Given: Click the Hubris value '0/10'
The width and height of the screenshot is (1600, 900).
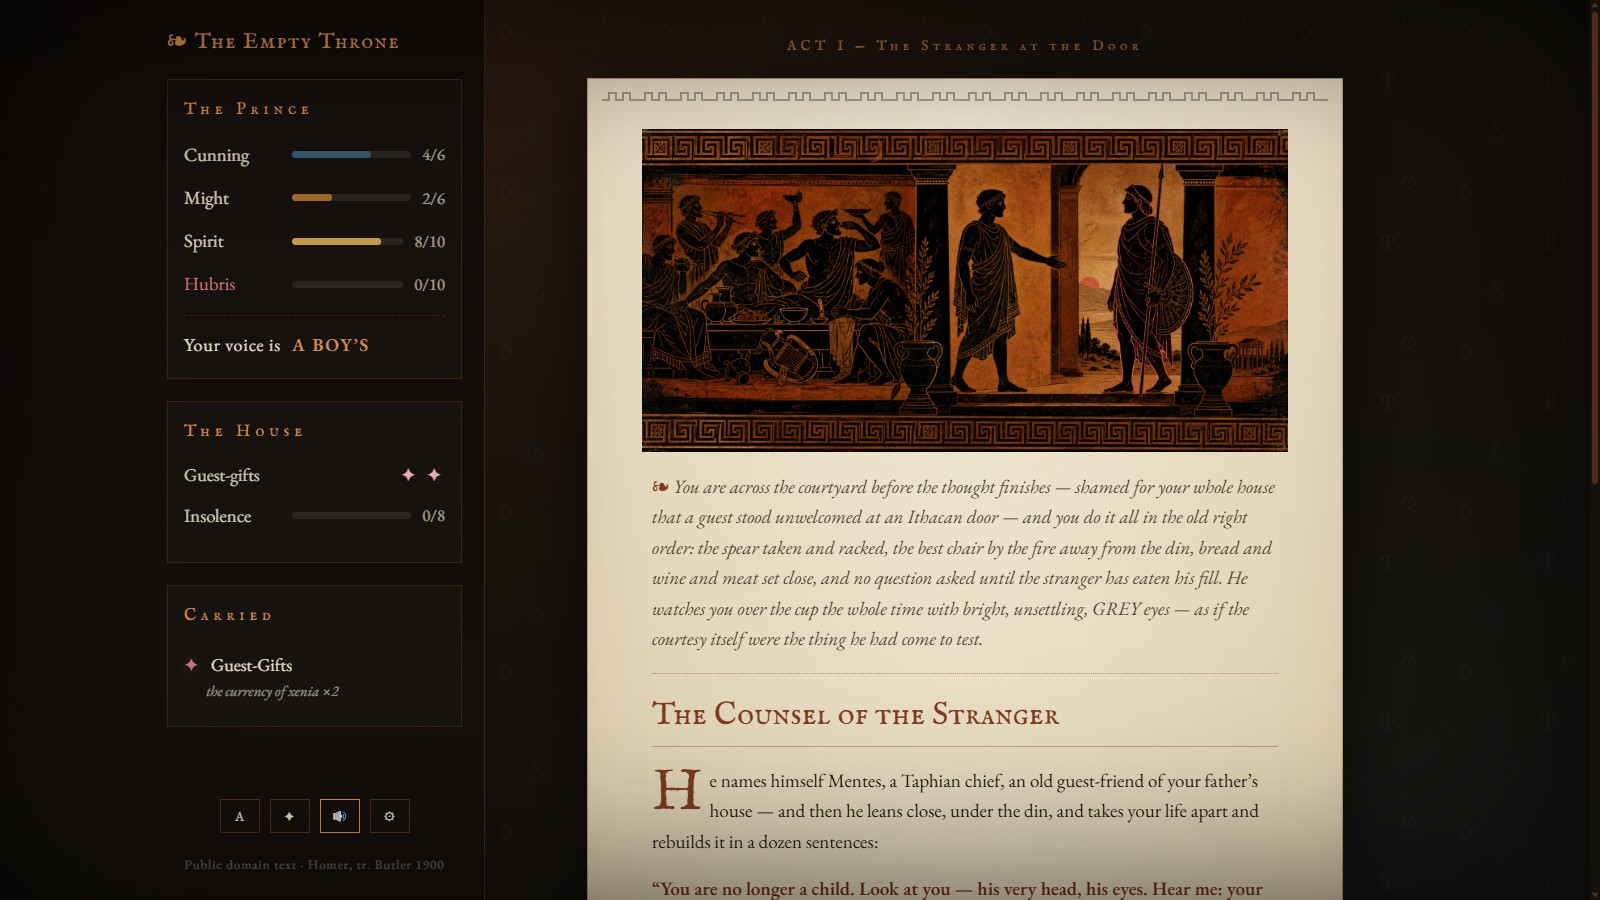Looking at the screenshot, I should point(430,284).
